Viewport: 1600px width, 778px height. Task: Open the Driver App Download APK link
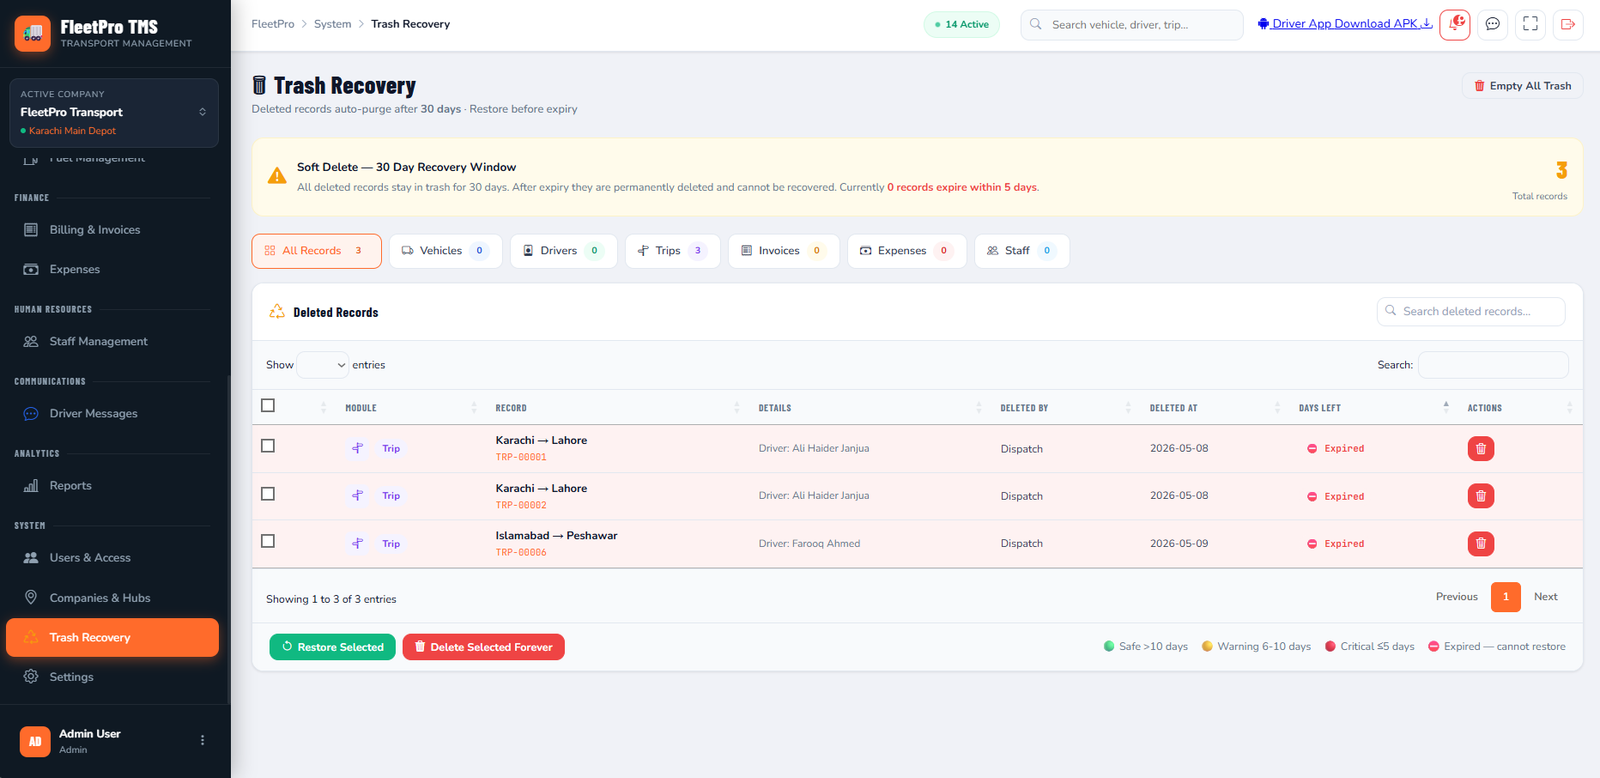click(x=1345, y=24)
